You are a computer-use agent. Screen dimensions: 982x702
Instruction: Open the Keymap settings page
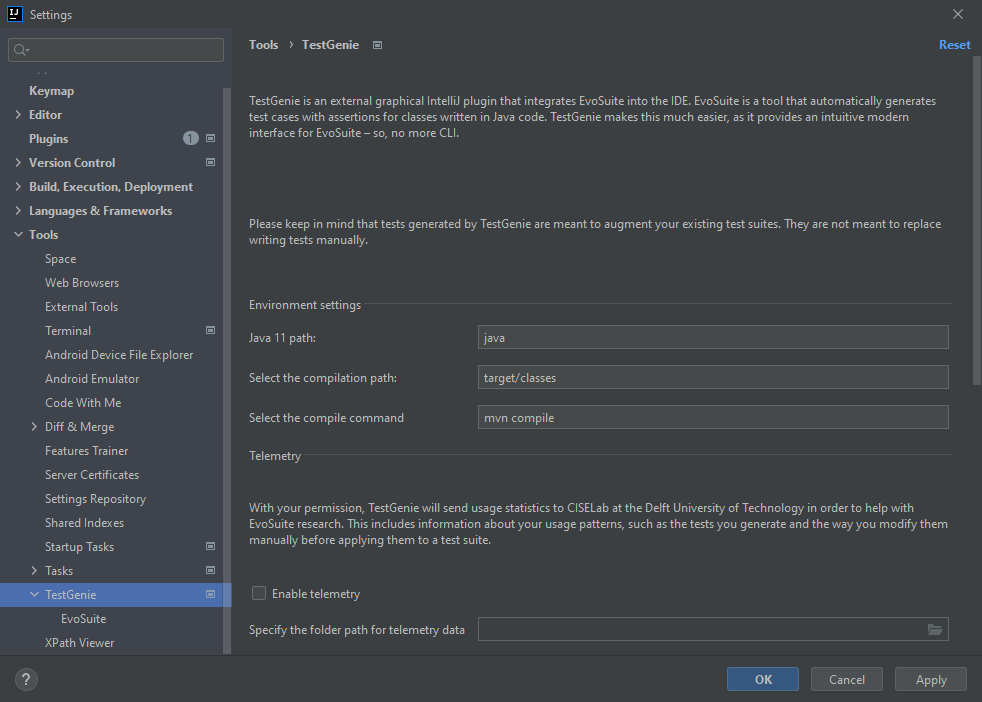(51, 91)
